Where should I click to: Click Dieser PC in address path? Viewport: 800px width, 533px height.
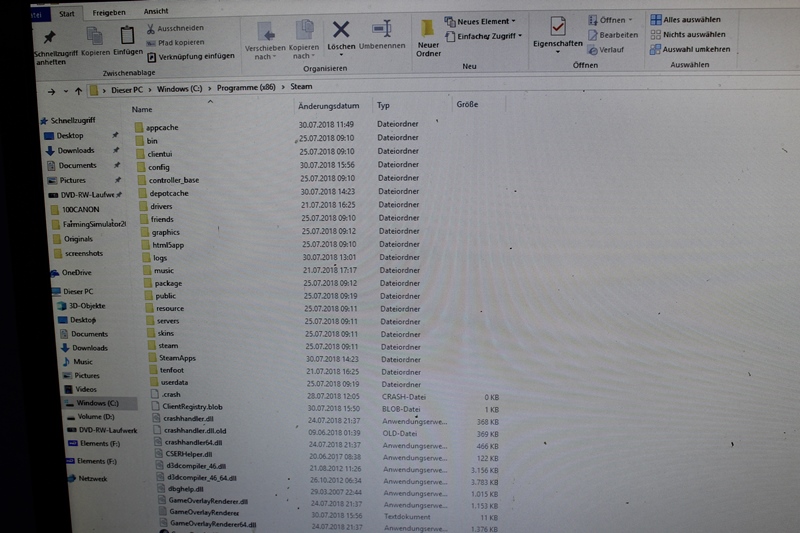(x=127, y=90)
